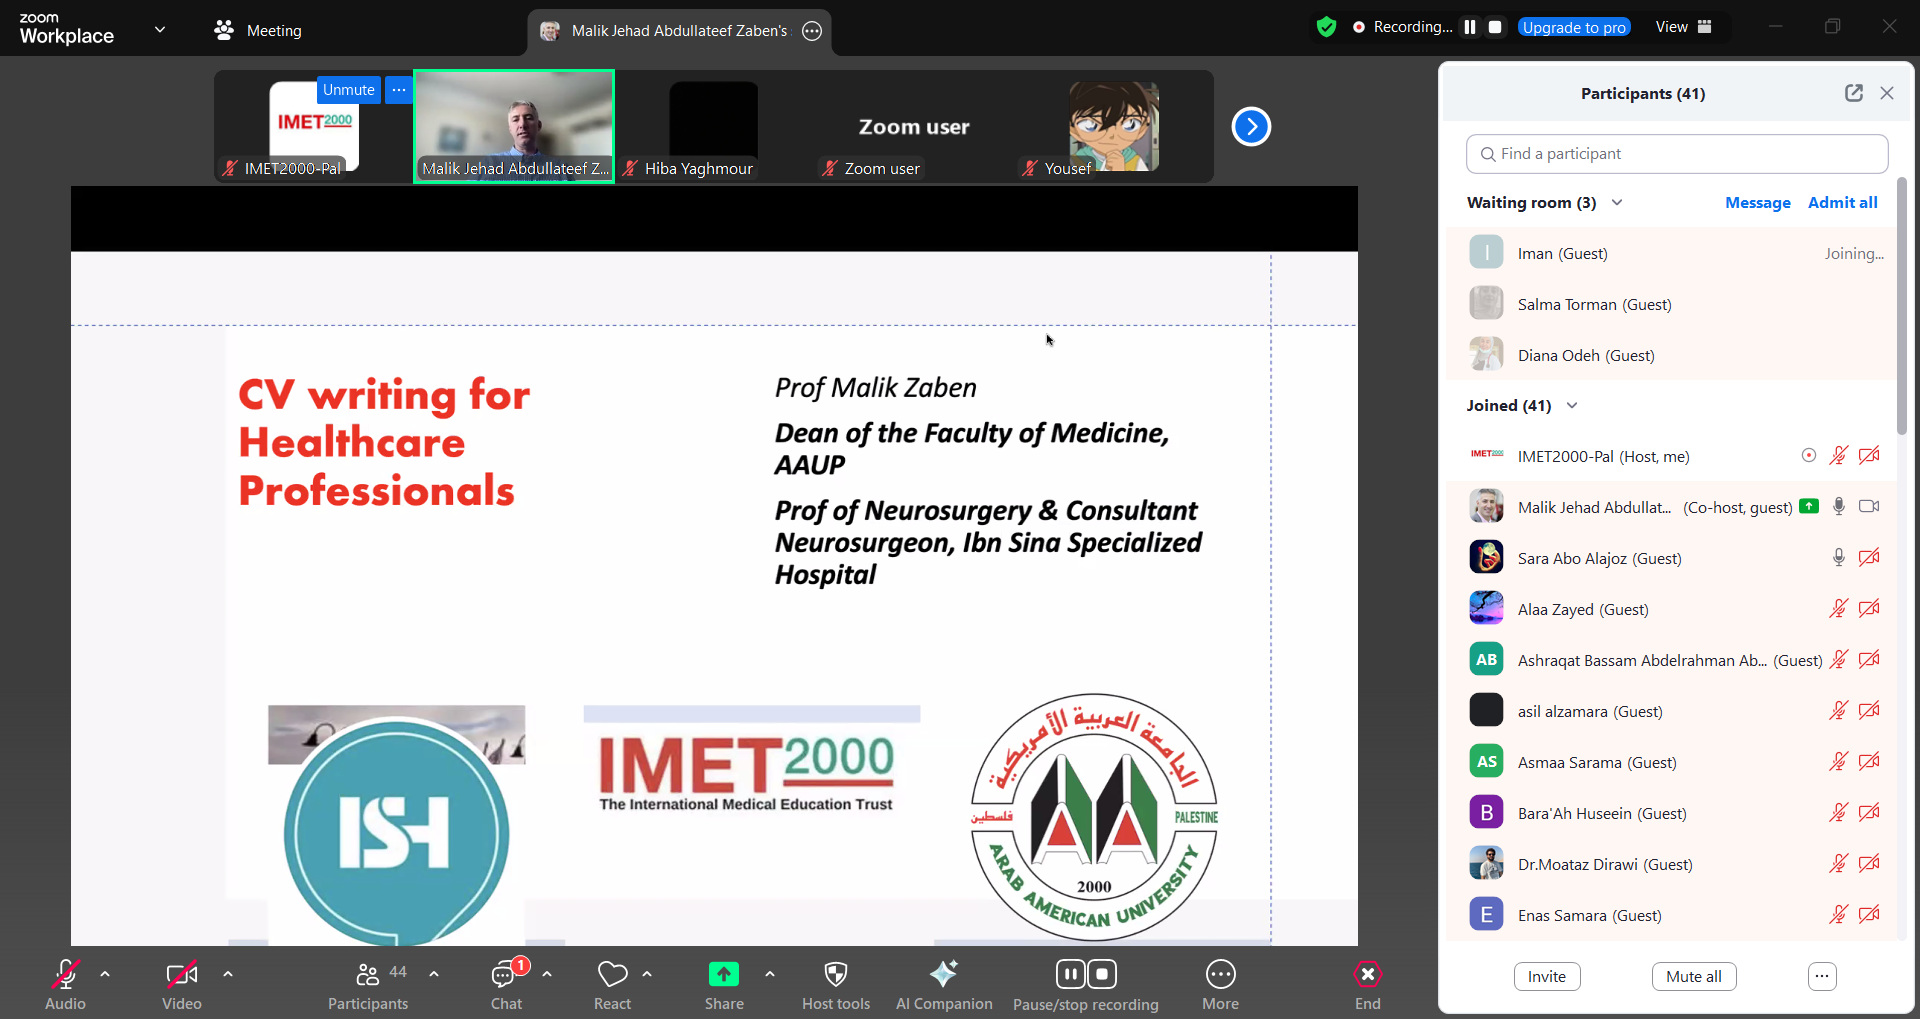
Task: Collapse the Waiting room section
Action: (x=1617, y=203)
